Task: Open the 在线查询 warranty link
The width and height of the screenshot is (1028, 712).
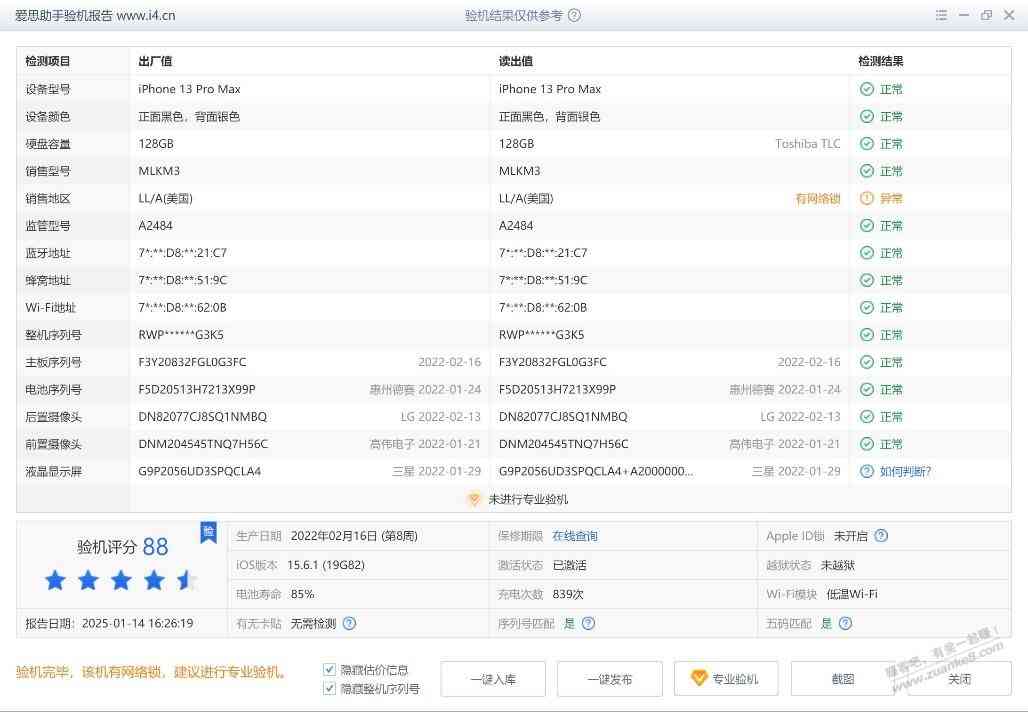Action: point(575,536)
